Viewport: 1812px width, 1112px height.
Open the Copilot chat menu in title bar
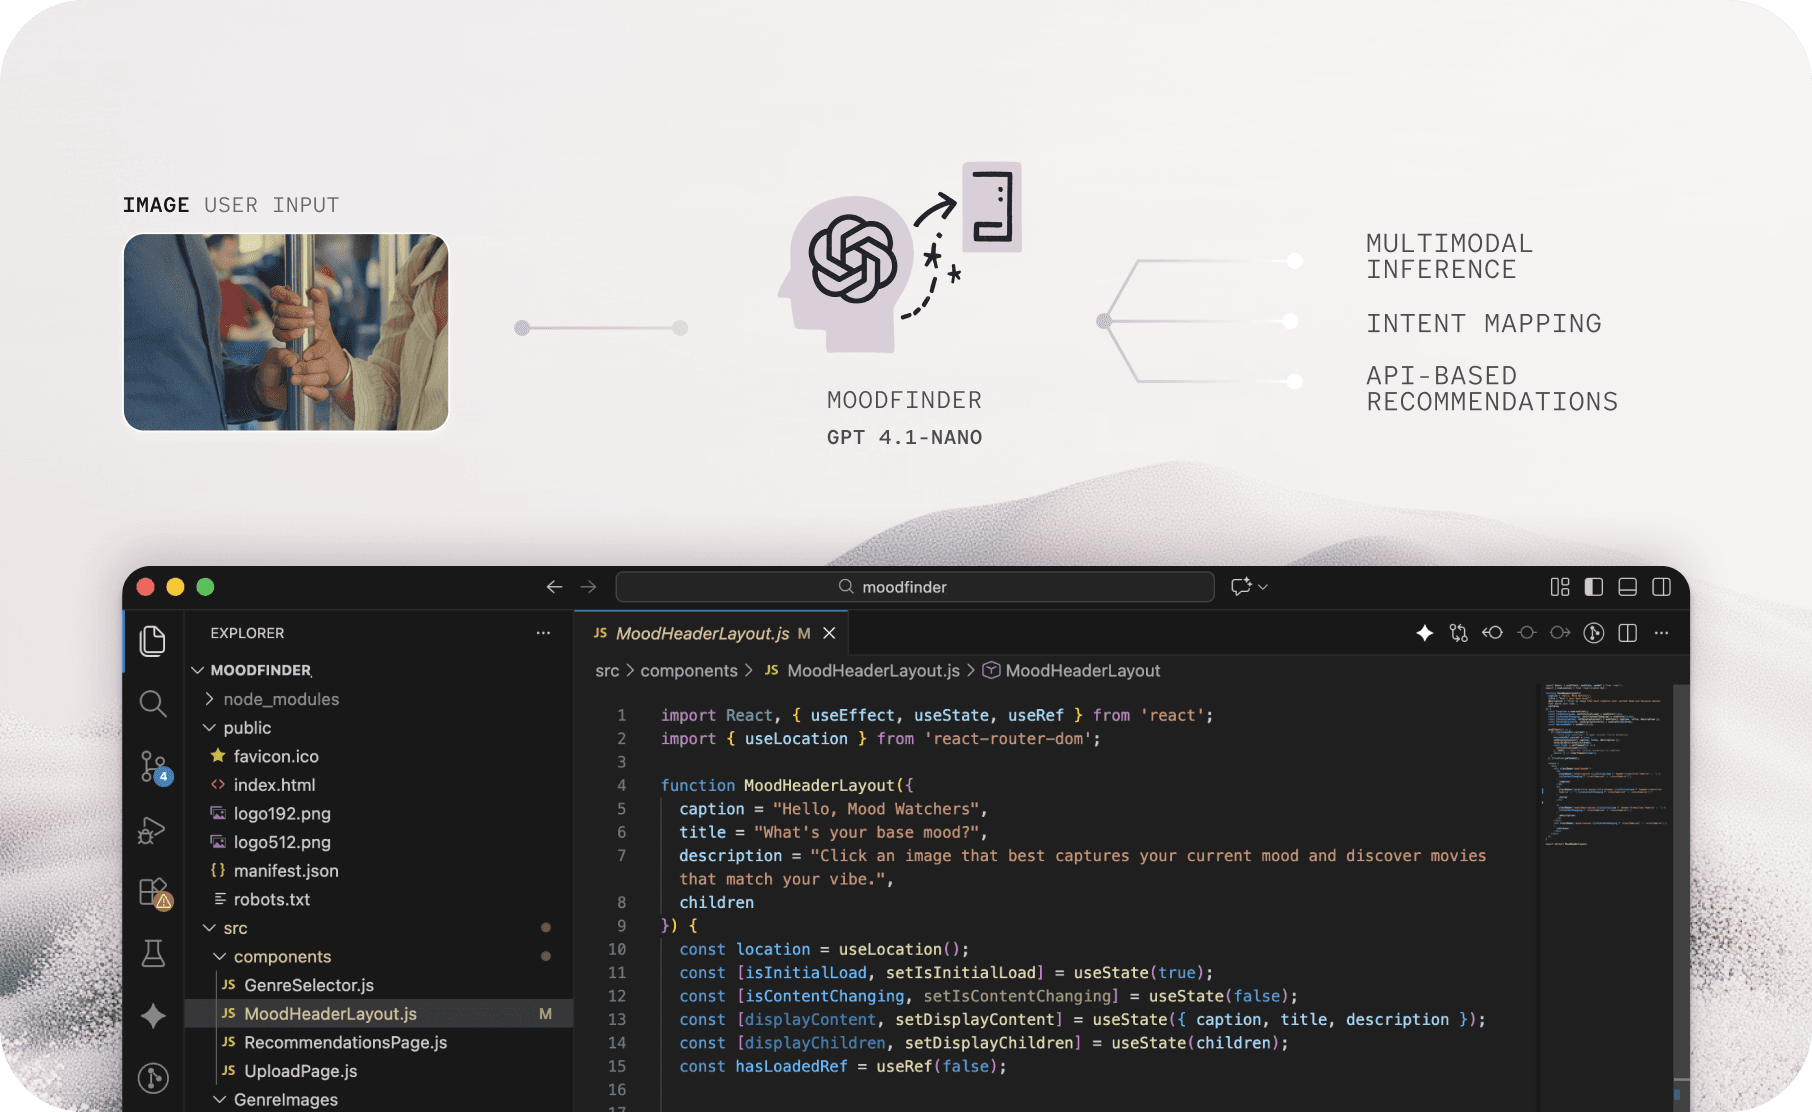1249,587
